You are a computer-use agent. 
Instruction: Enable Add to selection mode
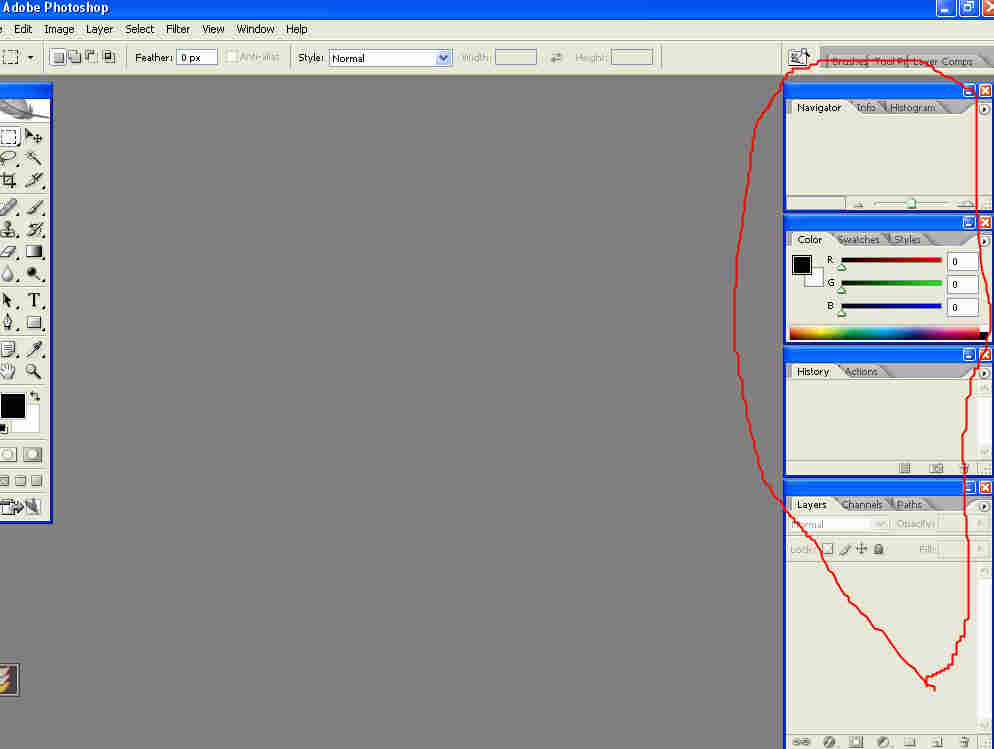point(75,57)
